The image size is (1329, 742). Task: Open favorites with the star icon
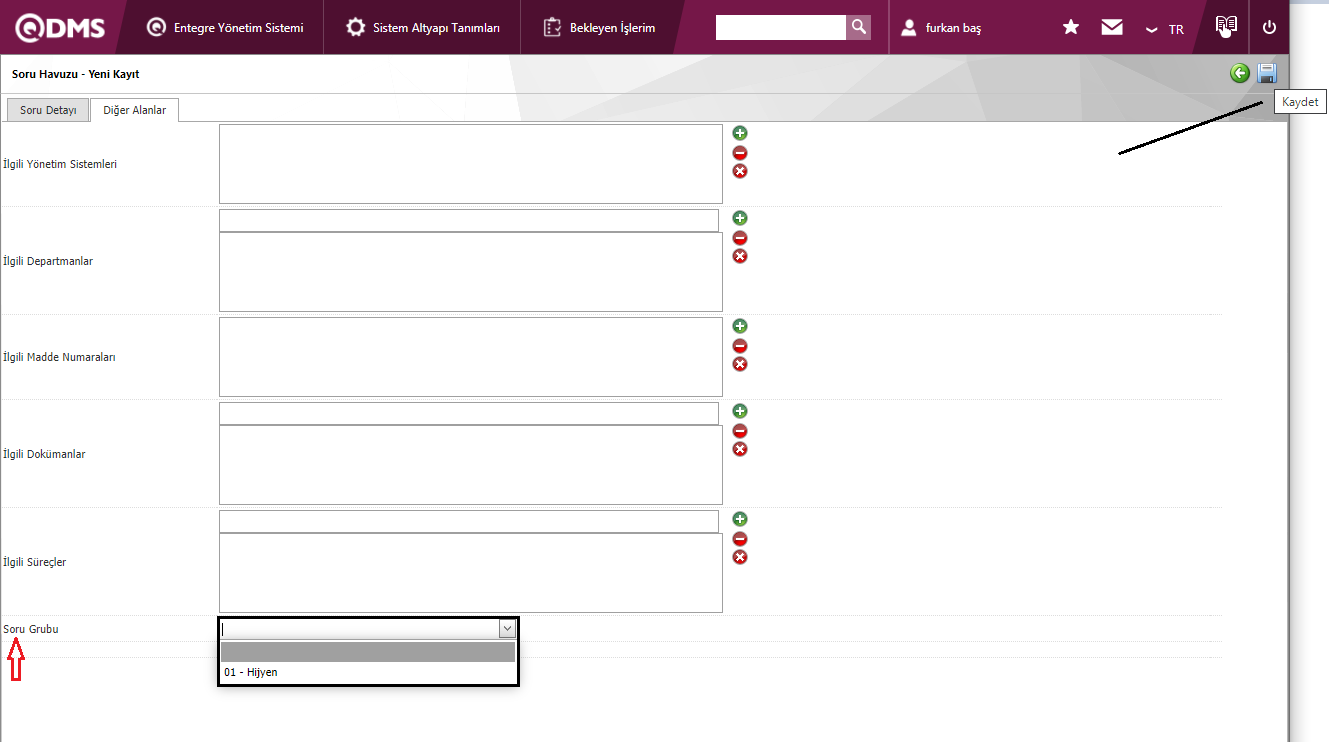[x=1071, y=28]
